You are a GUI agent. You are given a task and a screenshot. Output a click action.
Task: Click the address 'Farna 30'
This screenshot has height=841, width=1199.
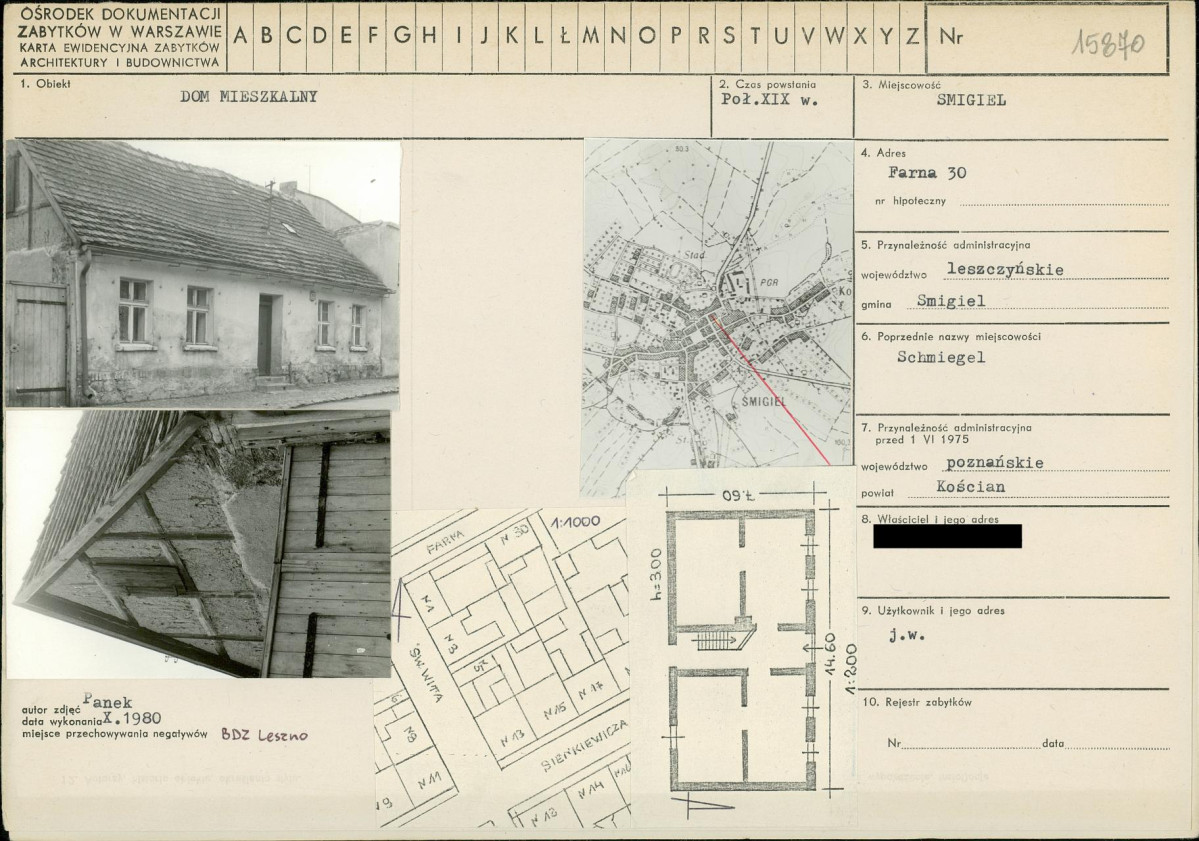927,173
